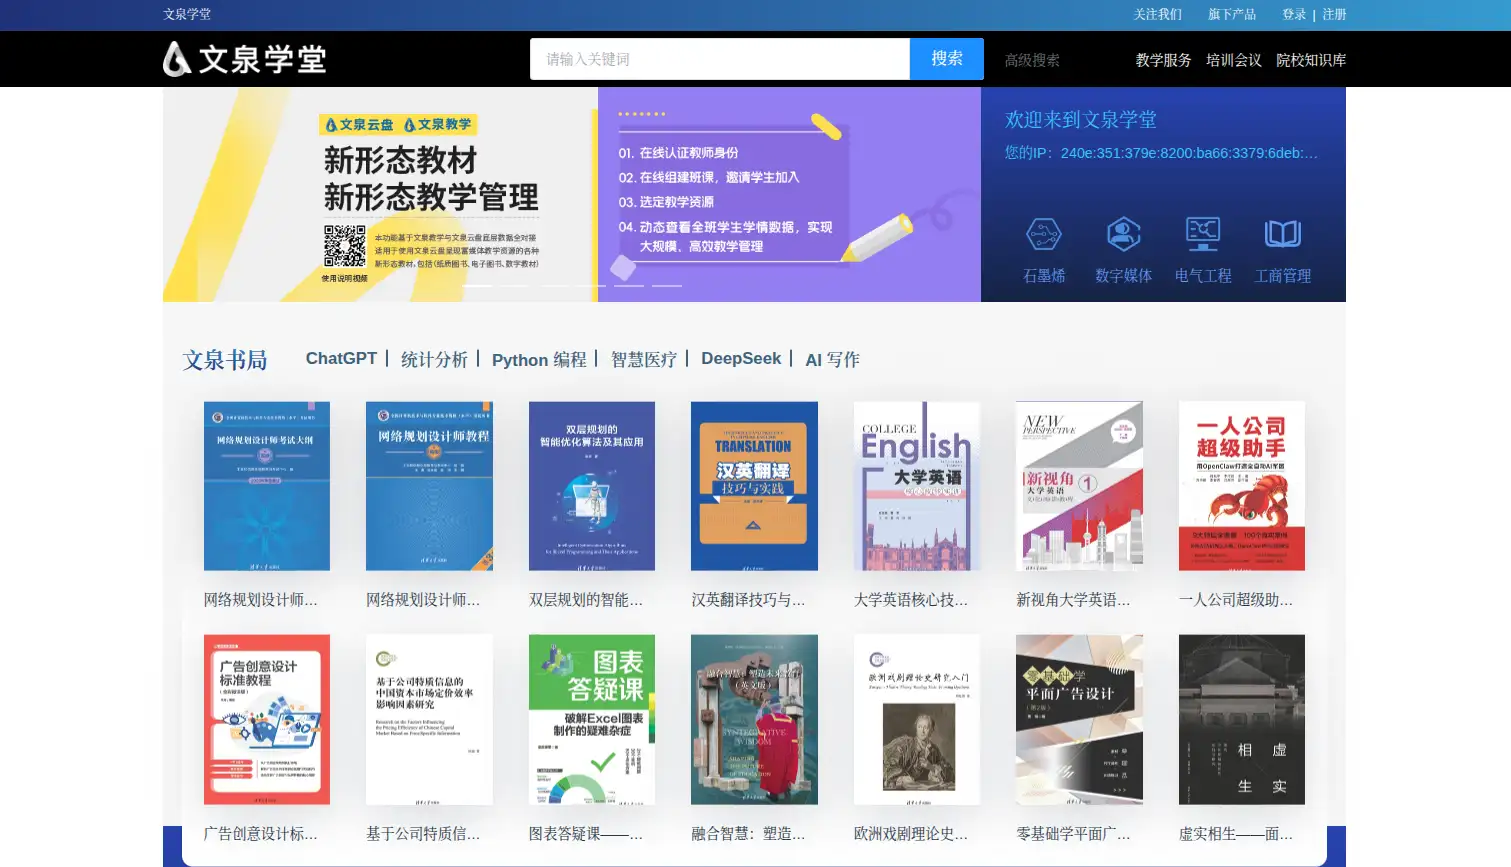1511x867 pixels.
Task: Open the 教学服务 menu item
Action: tap(1163, 60)
